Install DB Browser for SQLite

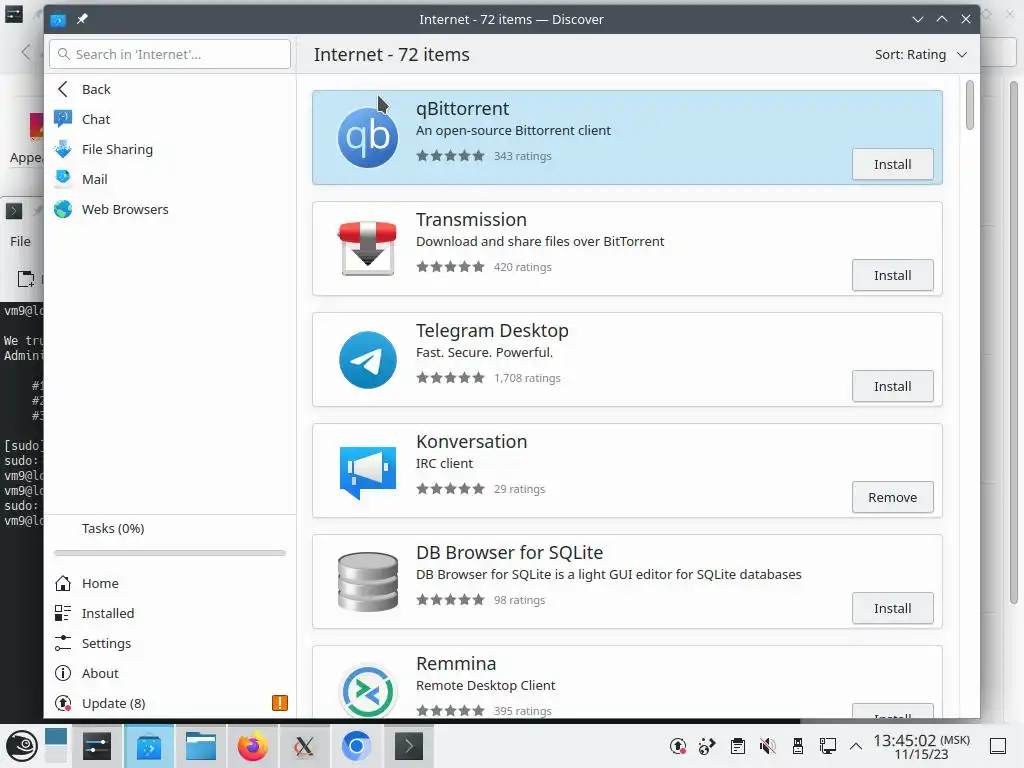click(892, 609)
